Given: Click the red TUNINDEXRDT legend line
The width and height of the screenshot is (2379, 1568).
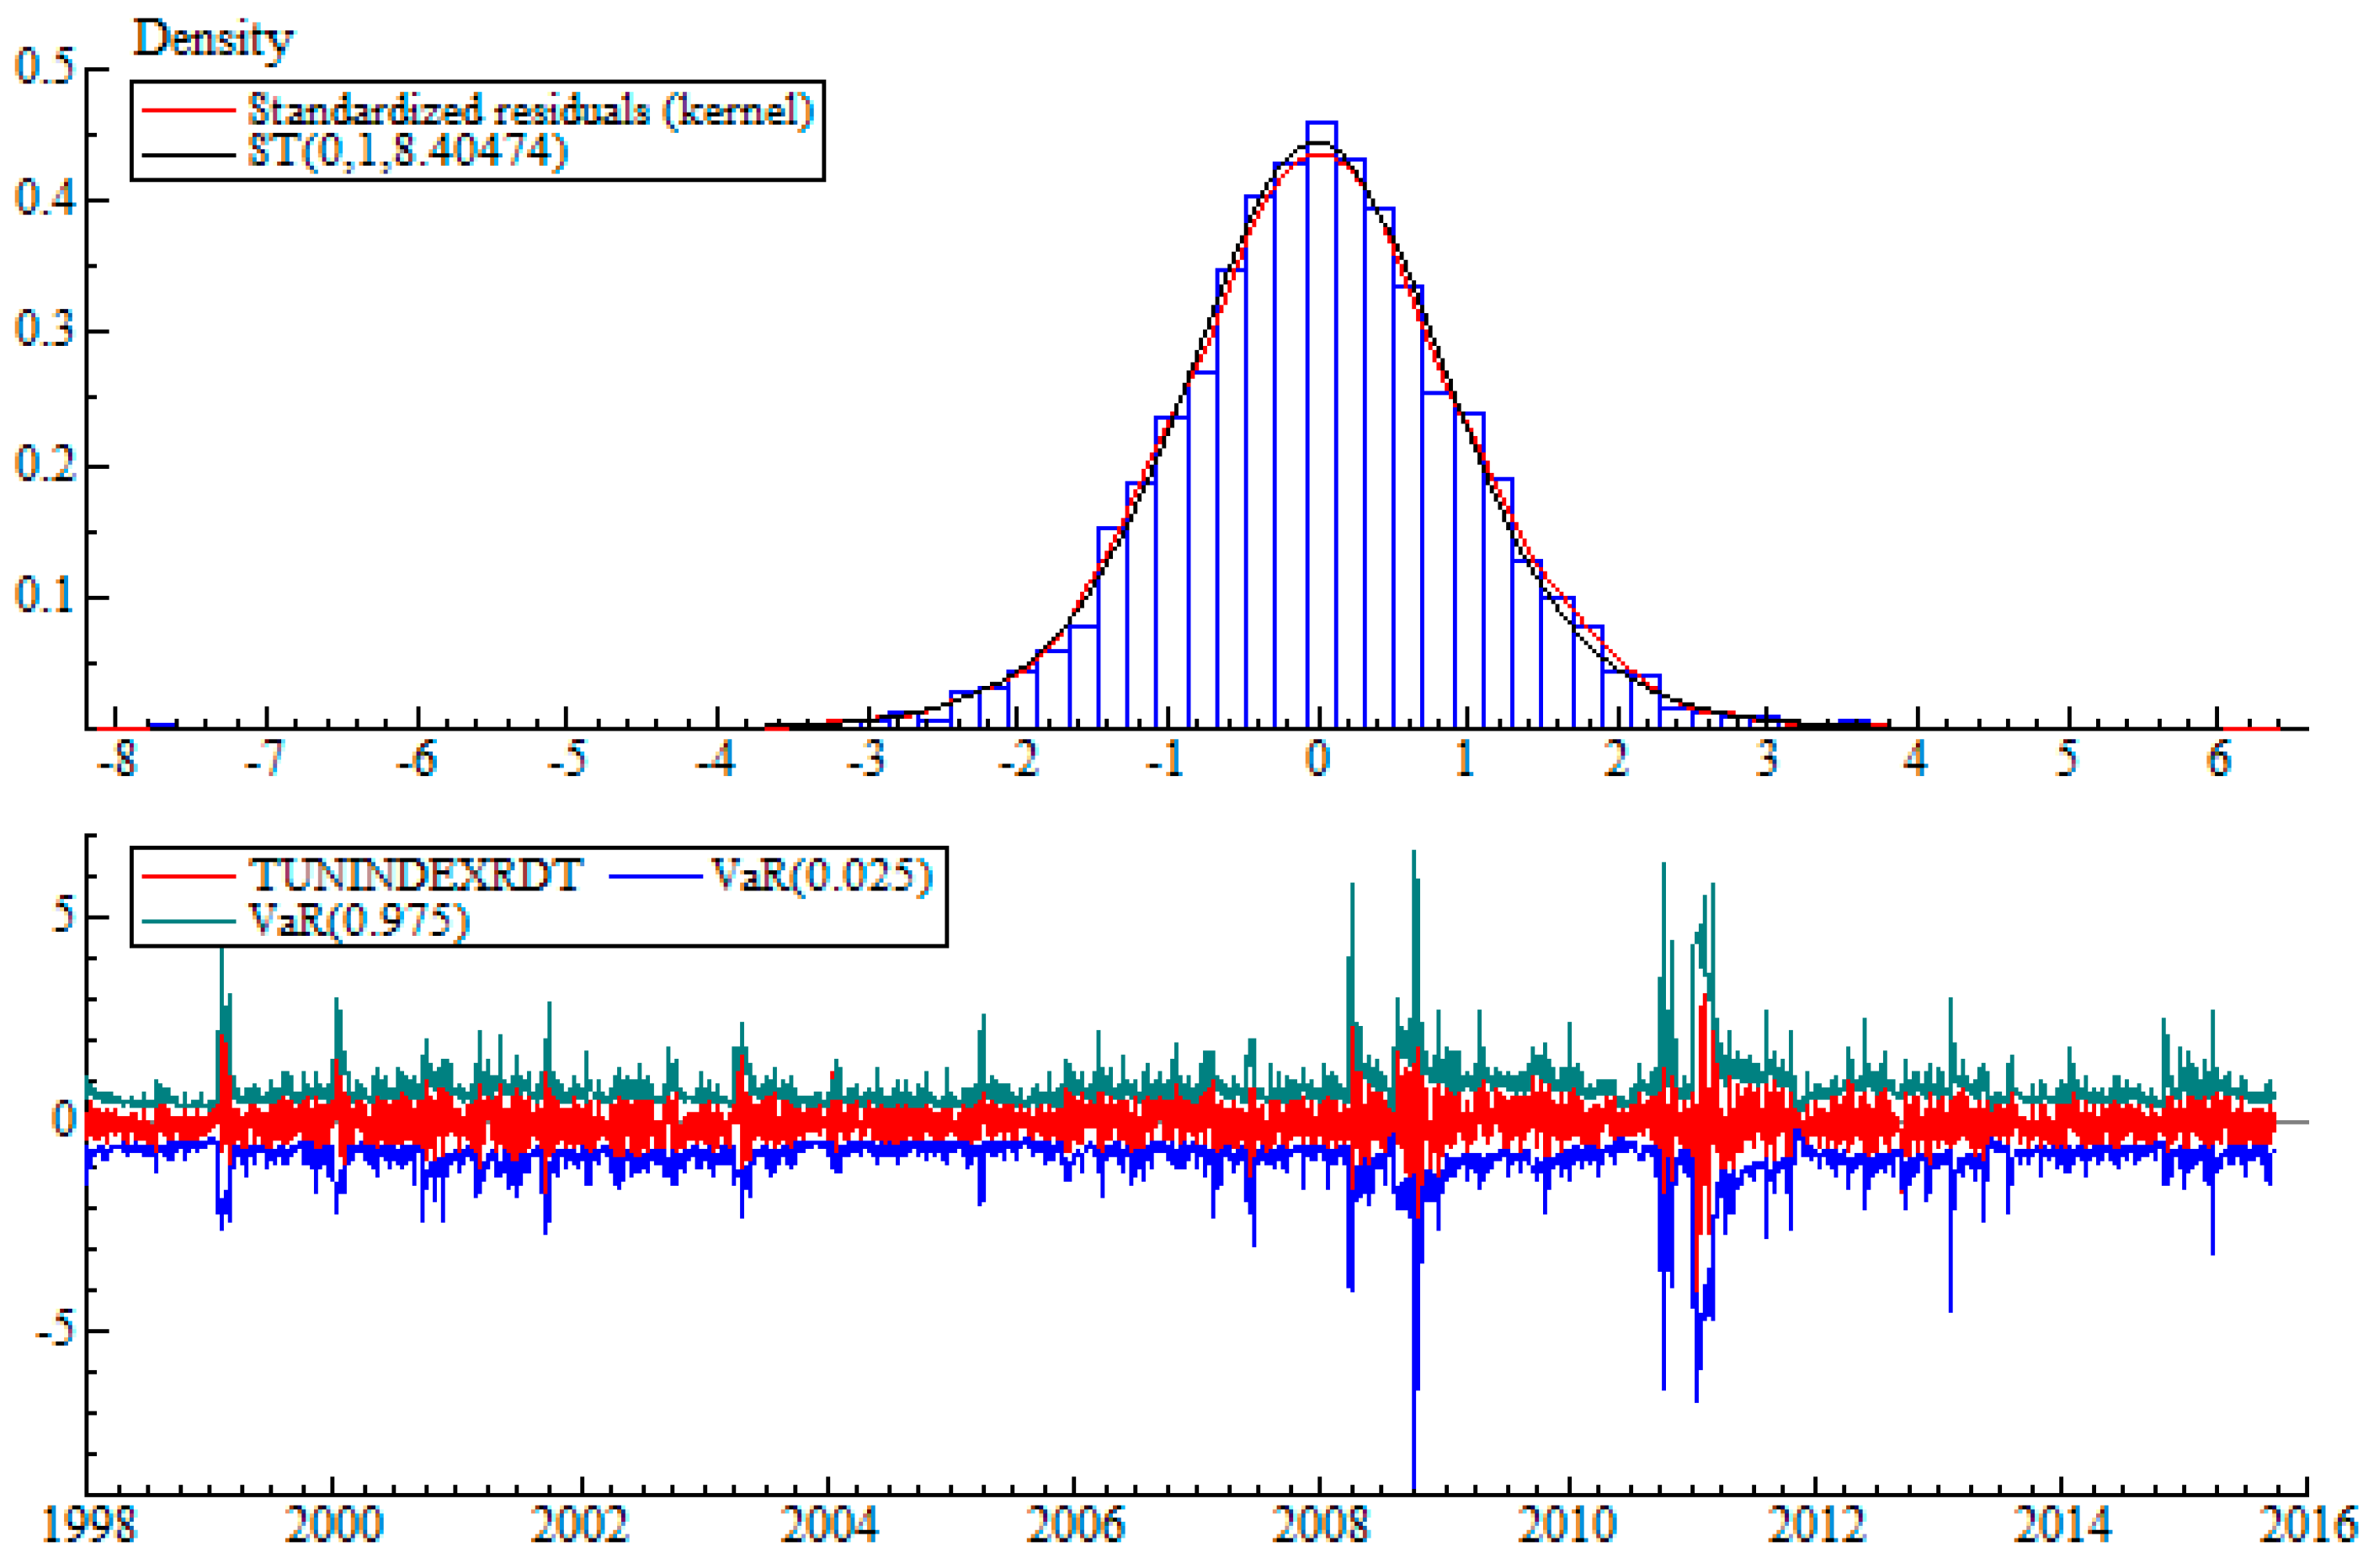Looking at the screenshot, I should pyautogui.click(x=188, y=877).
